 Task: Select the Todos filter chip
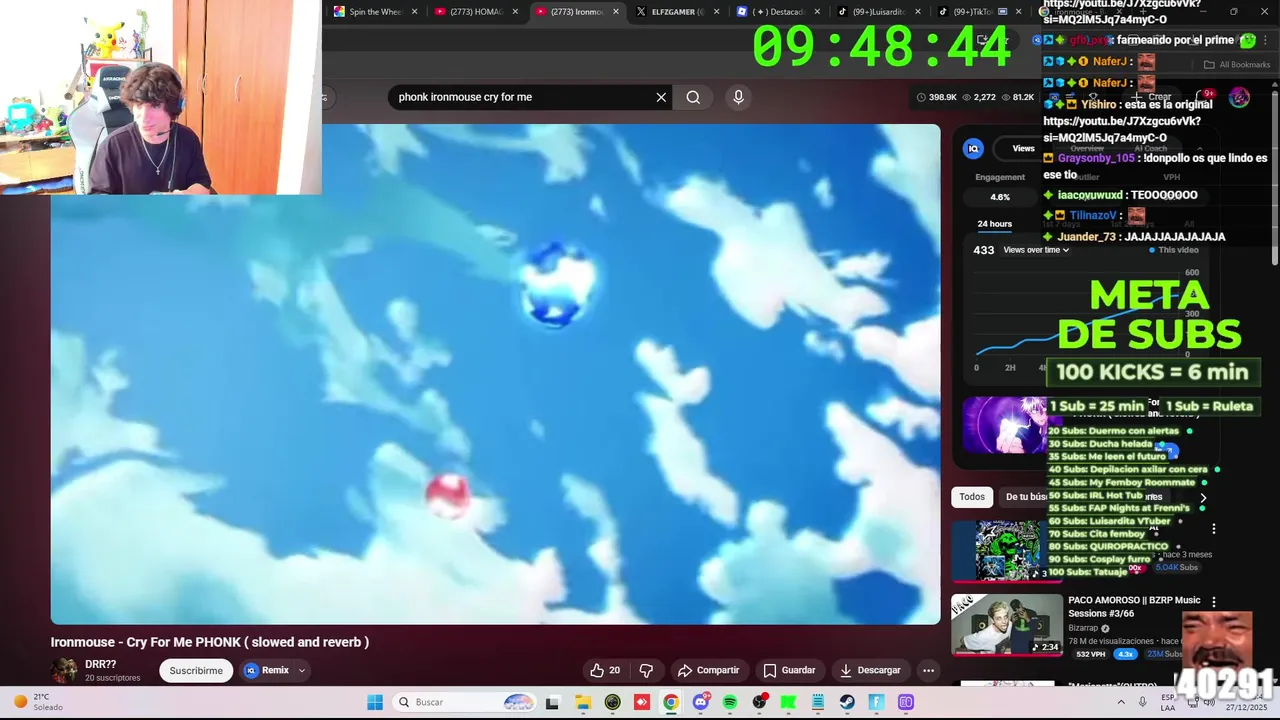(972, 497)
